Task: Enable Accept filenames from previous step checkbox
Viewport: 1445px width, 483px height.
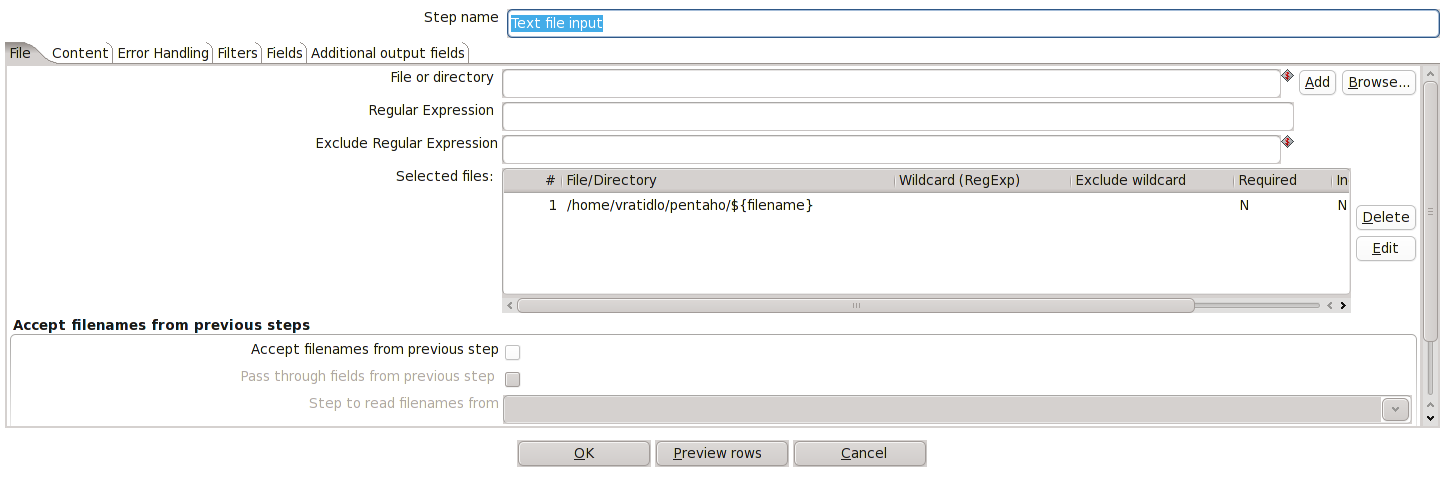Action: point(512,351)
